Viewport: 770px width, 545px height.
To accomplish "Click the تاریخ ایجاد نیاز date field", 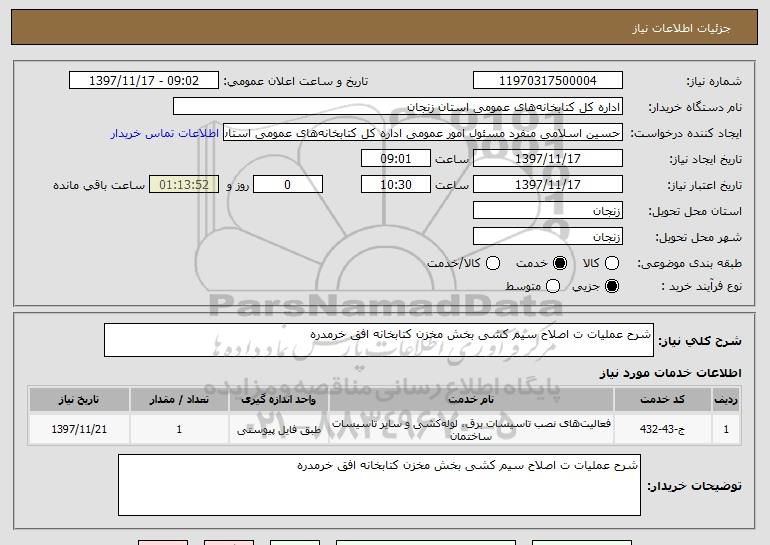I will pyautogui.click(x=546, y=159).
